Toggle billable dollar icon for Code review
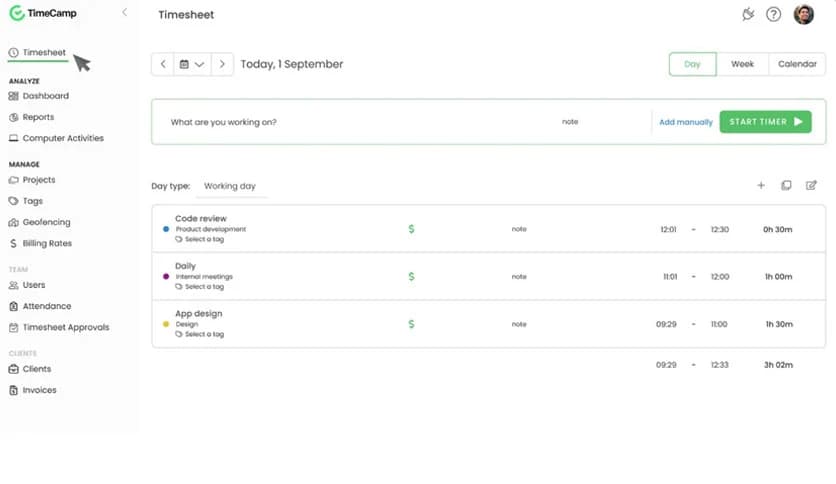836x484 pixels. point(411,229)
